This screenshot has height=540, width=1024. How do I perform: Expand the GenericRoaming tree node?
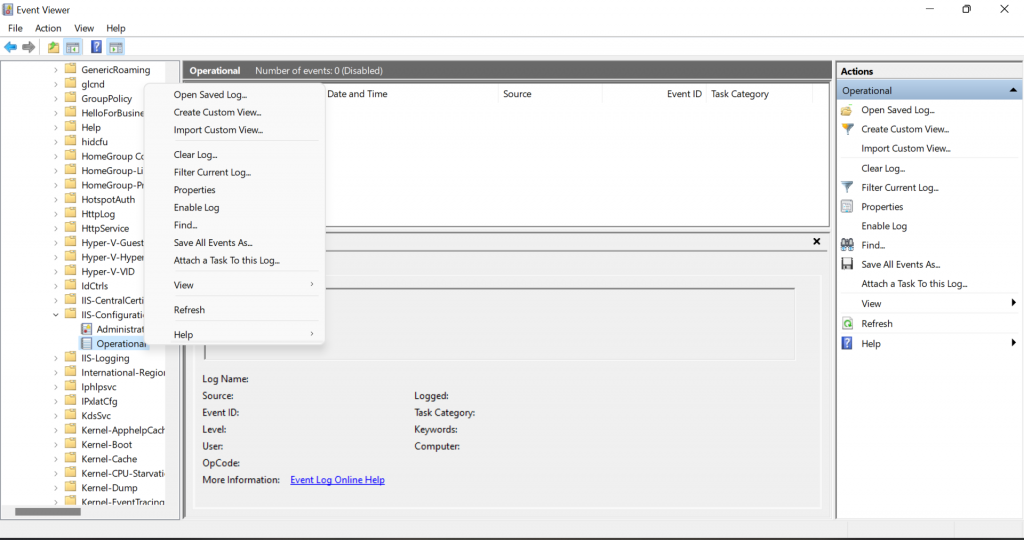coord(56,69)
